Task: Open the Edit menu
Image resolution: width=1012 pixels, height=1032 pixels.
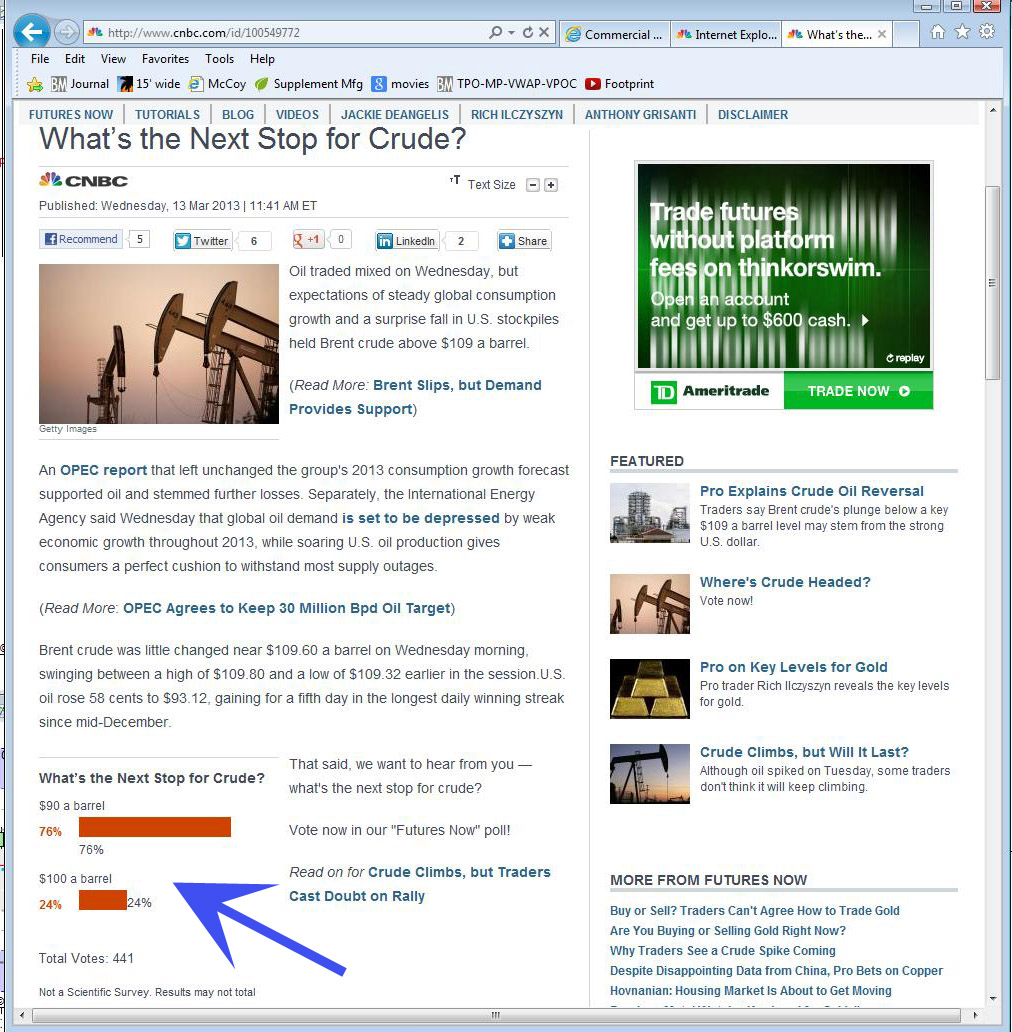Action: 74,59
